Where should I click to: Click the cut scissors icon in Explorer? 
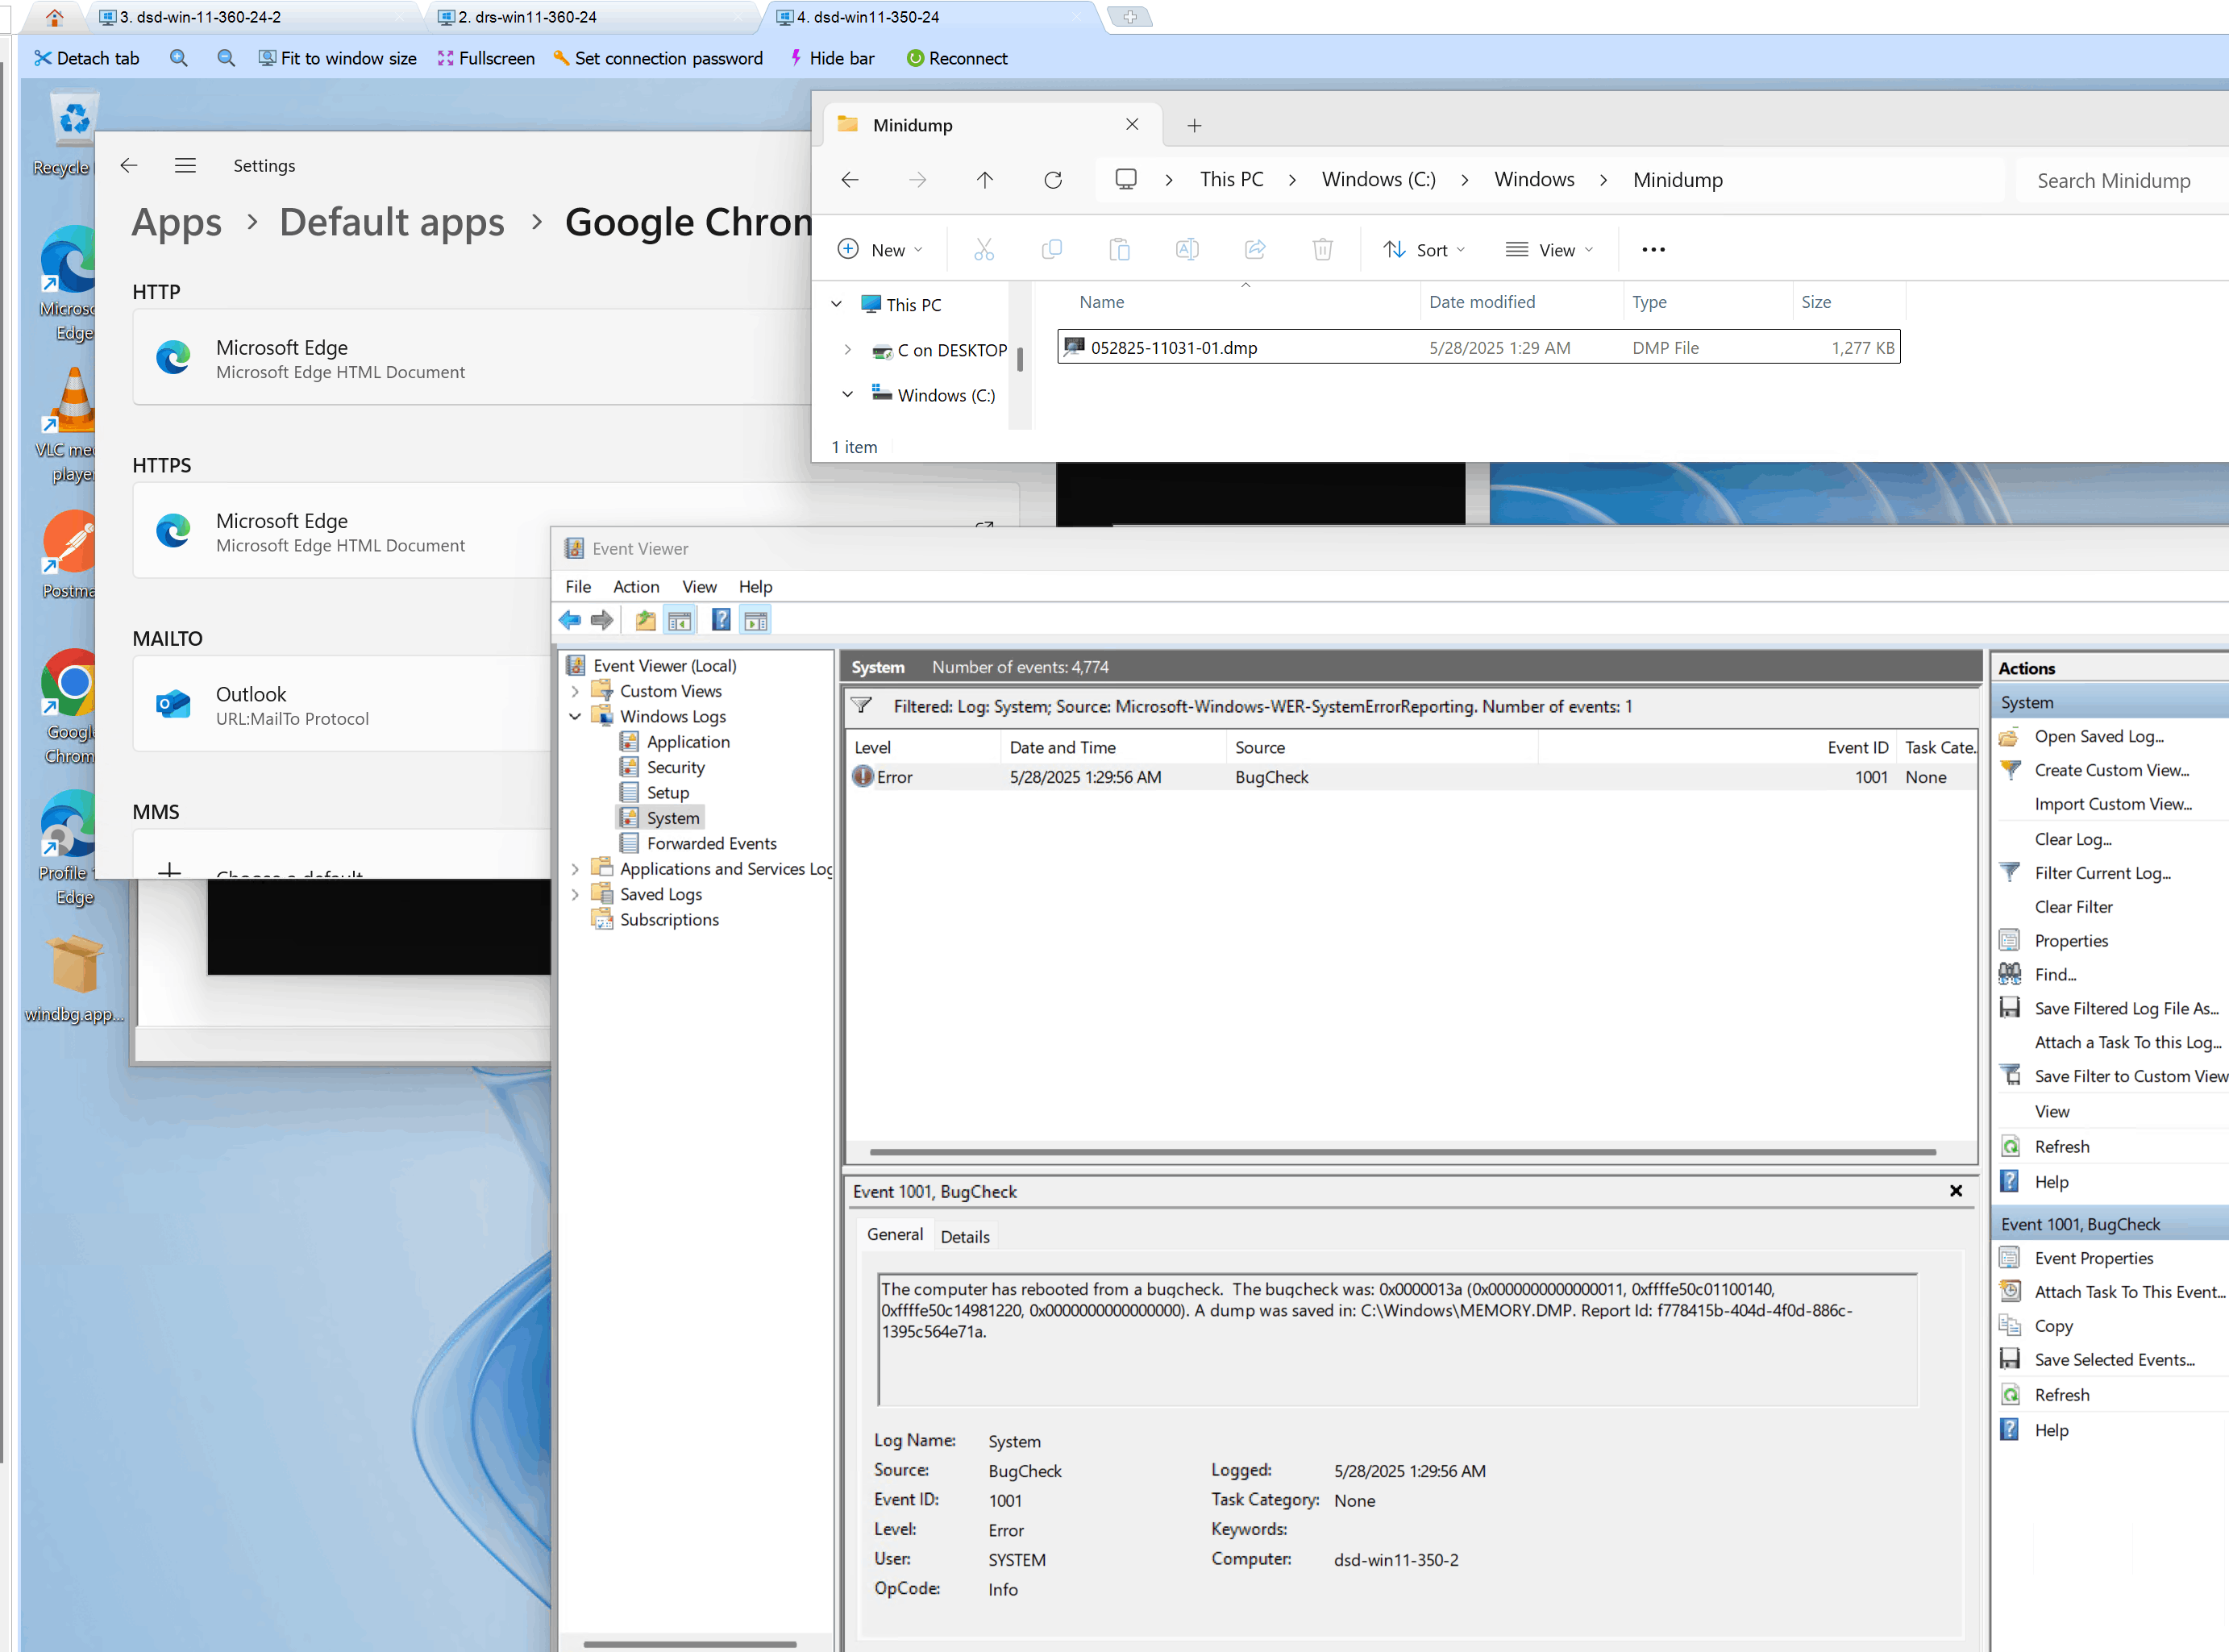coord(983,249)
